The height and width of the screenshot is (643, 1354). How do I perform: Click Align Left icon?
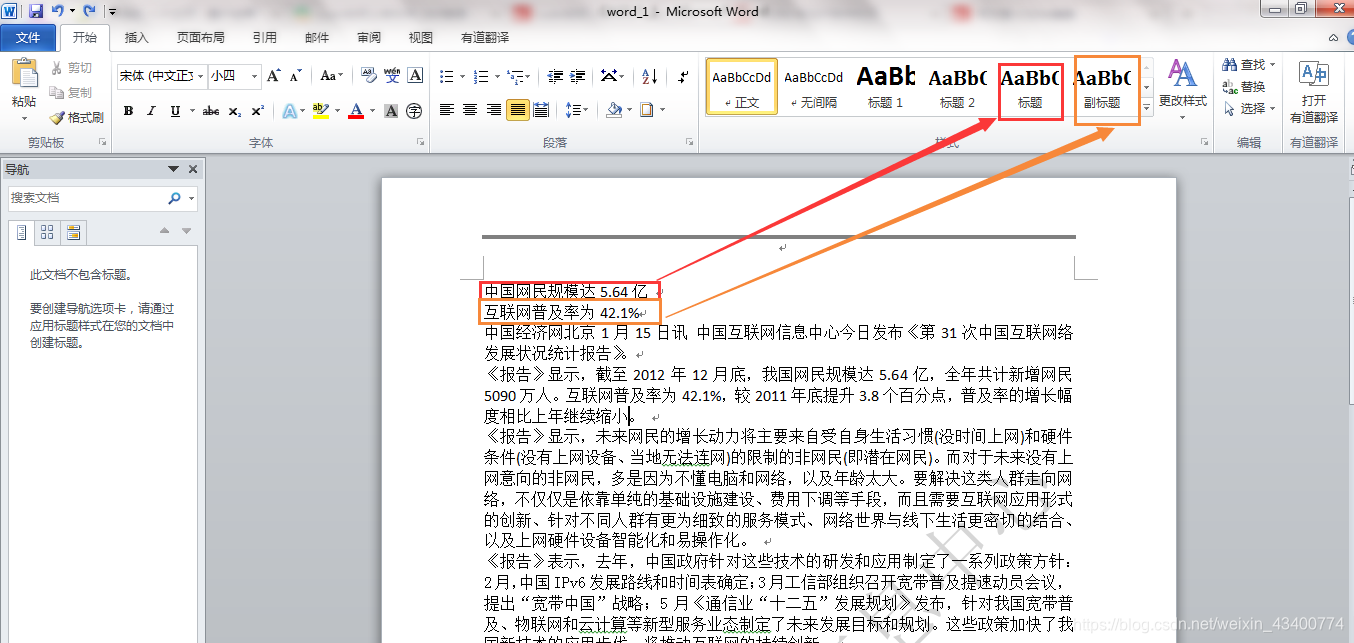click(446, 110)
